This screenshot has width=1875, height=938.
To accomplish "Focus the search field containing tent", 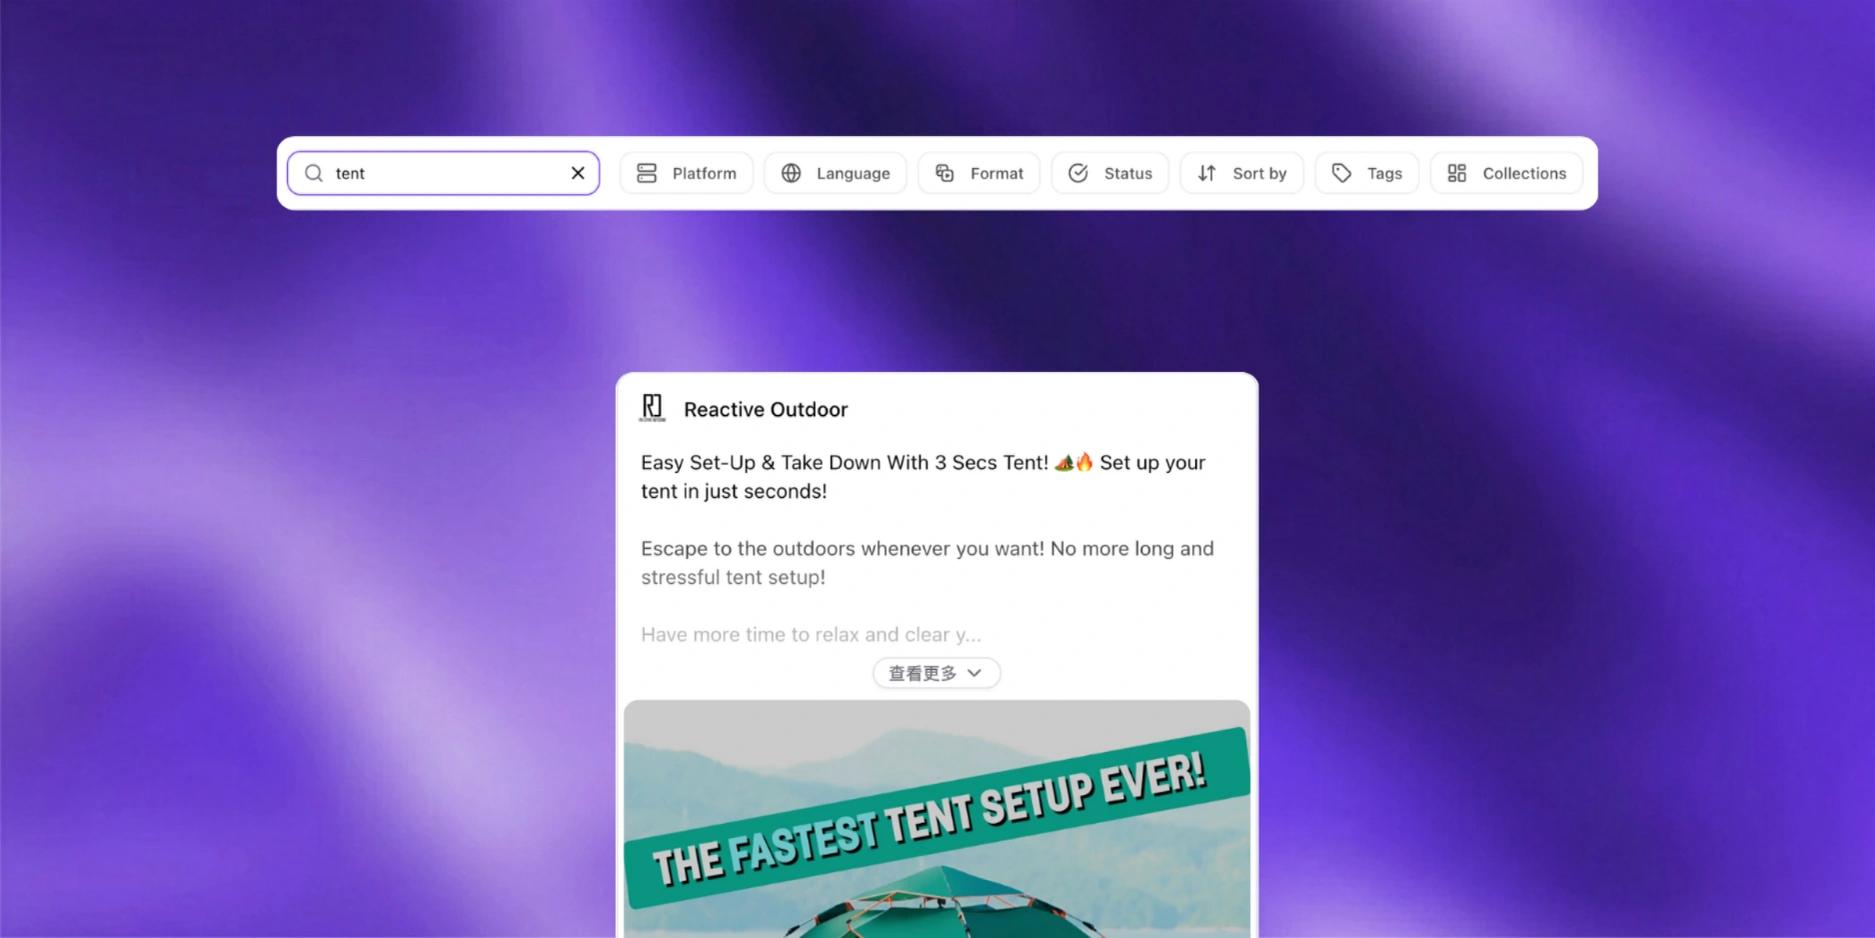I will pos(443,173).
